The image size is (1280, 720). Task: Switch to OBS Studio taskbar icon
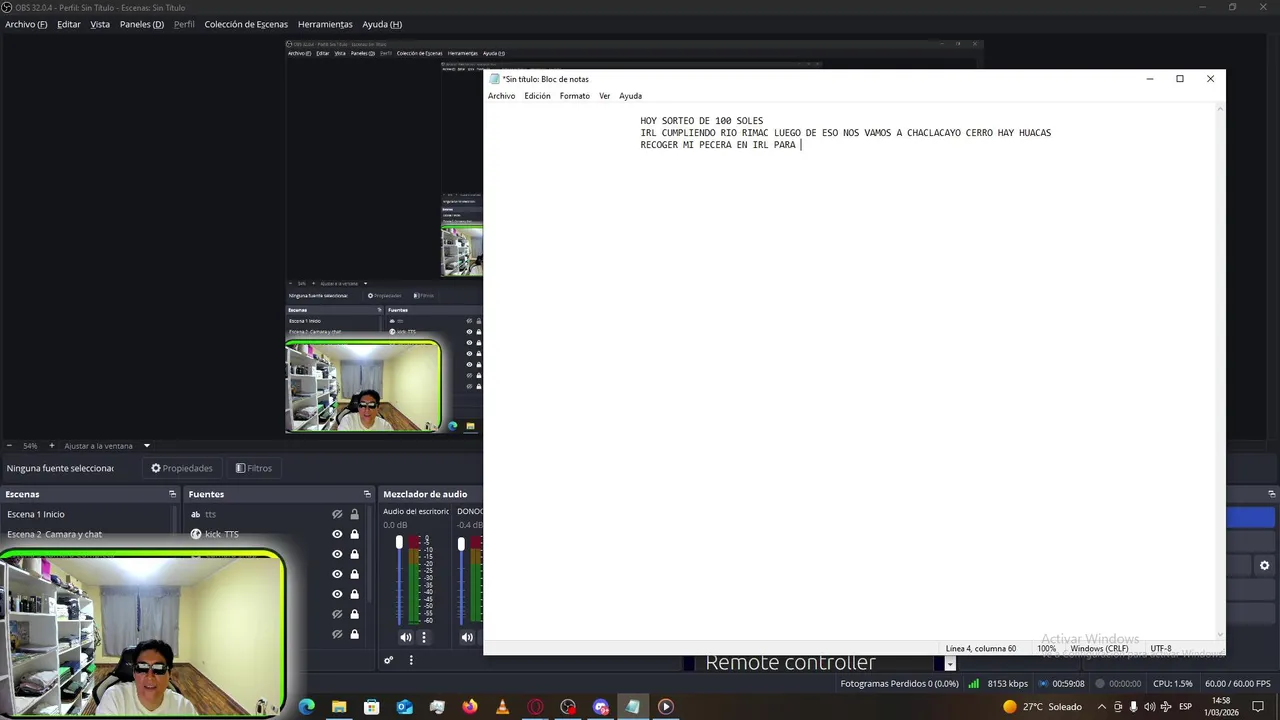pyautogui.click(x=568, y=707)
